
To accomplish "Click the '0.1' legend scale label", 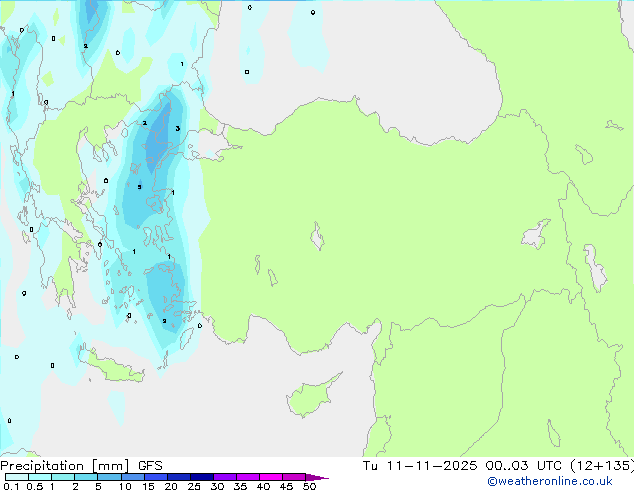I will [11, 486].
